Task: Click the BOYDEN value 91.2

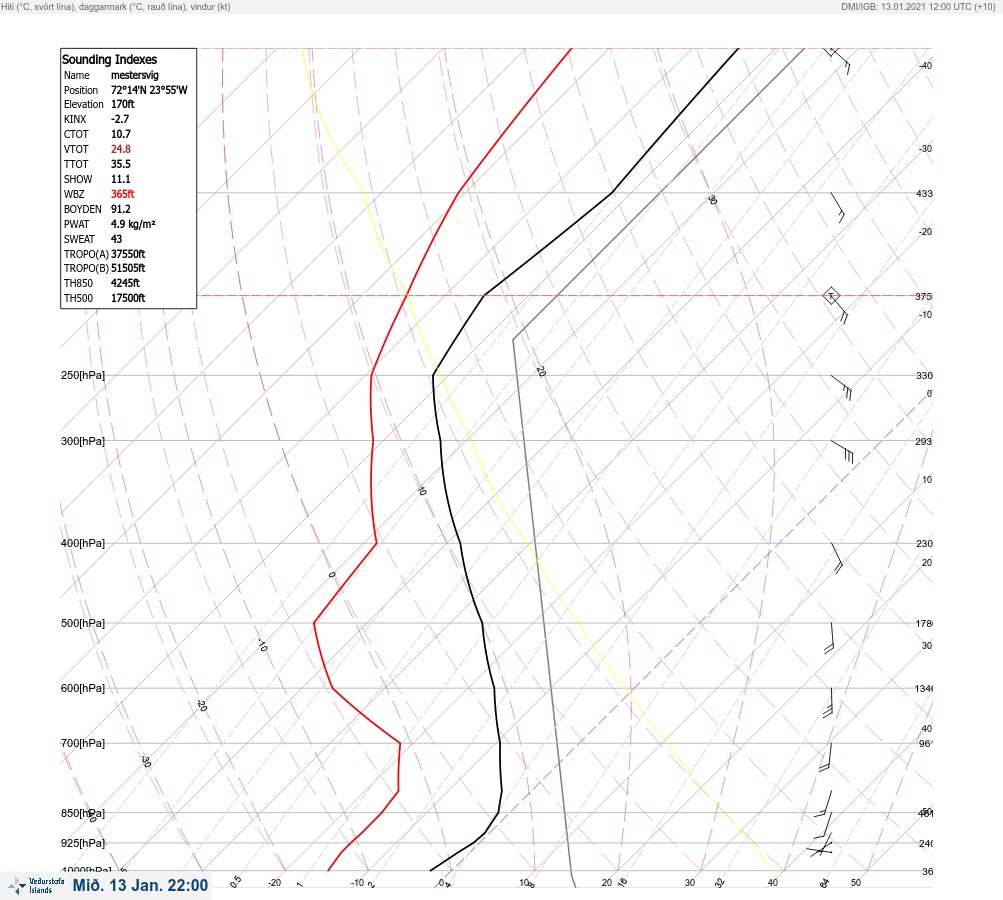Action: click(x=120, y=209)
